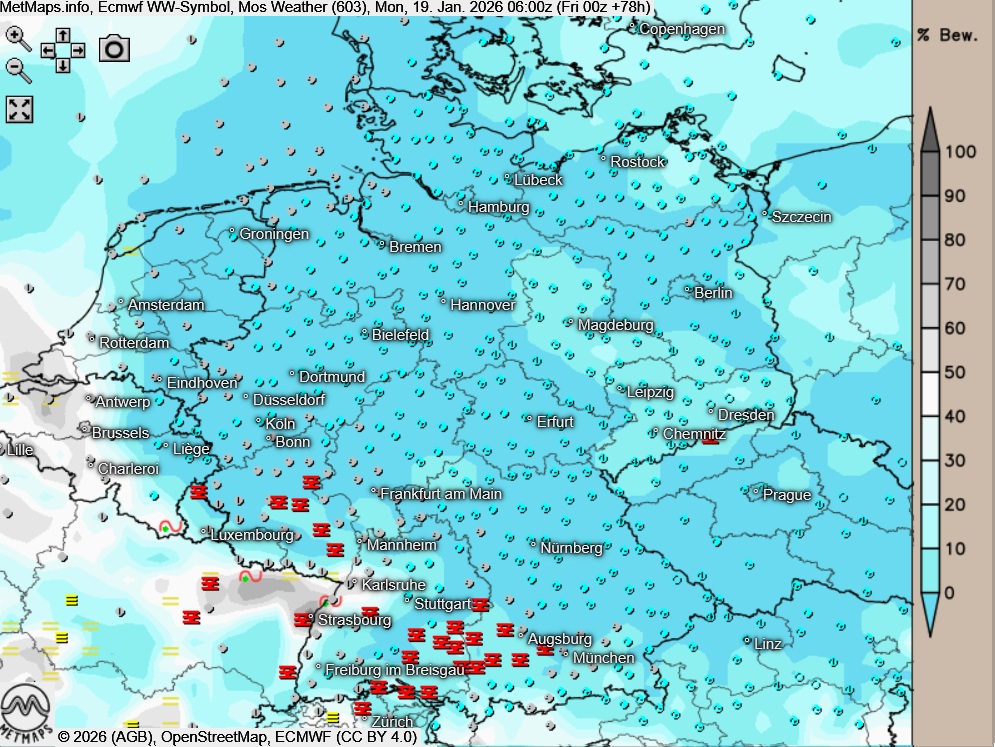
Task: Click on Frankfurt am Main label
Action: [x=441, y=494]
